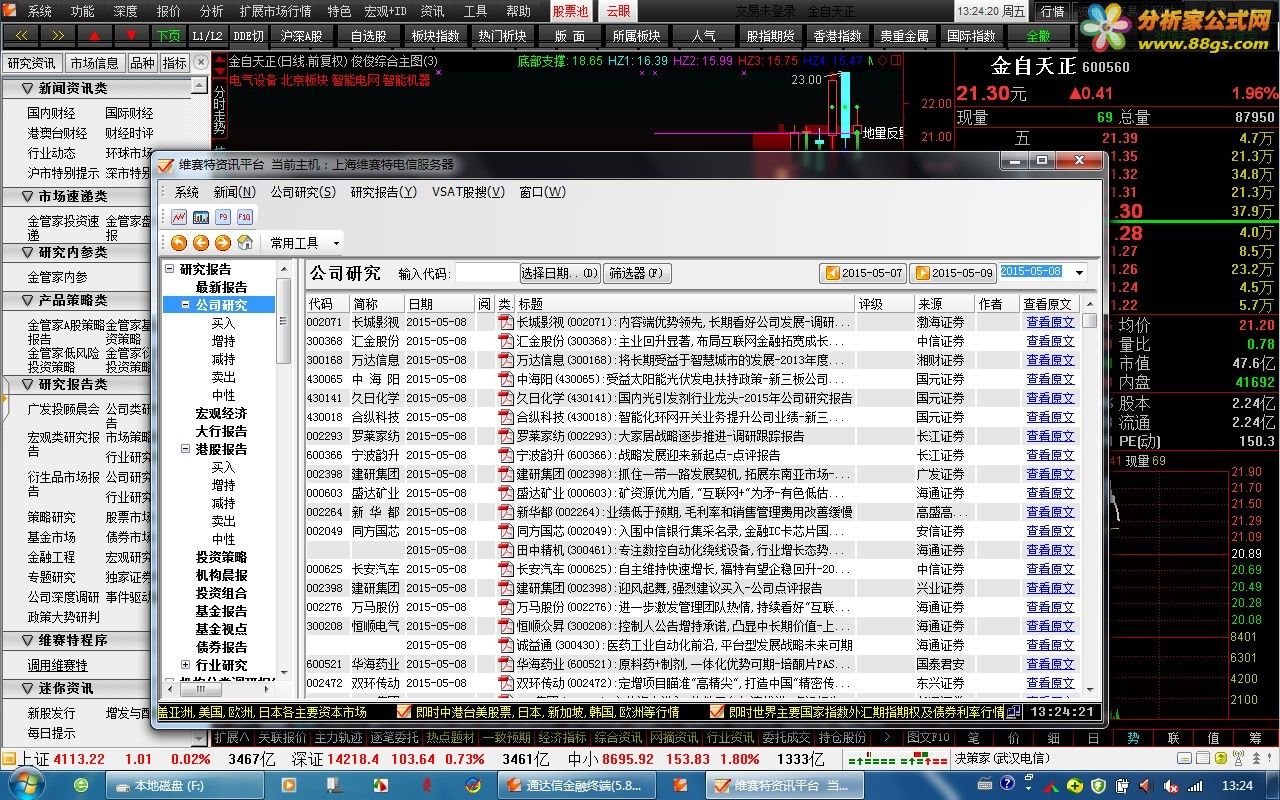Viewport: 1280px width, 800px height.
Task: Select 最新报告 in the tree
Action: [x=221, y=287]
